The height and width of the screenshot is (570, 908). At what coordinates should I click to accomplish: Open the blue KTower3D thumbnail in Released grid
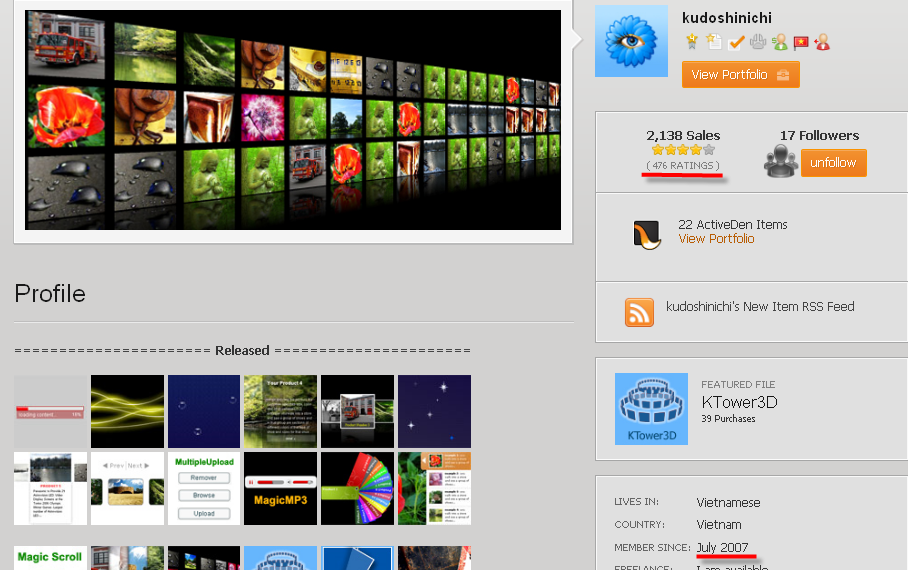pos(280,557)
